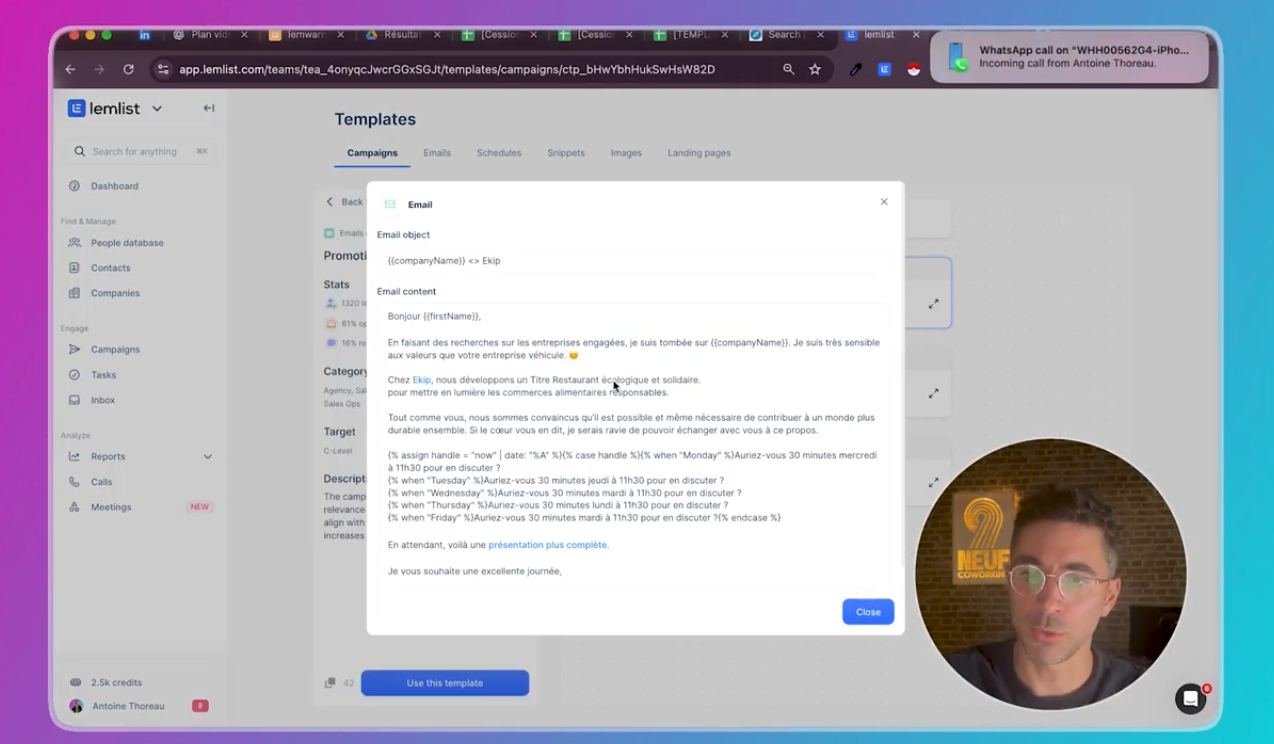Click the duplicate count icon beside 42
Viewport: 1274px width, 744px height.
330,683
